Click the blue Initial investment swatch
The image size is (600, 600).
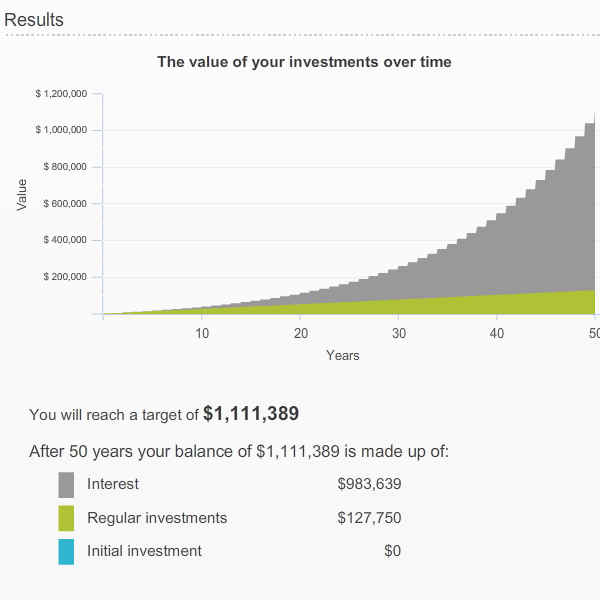point(66,551)
